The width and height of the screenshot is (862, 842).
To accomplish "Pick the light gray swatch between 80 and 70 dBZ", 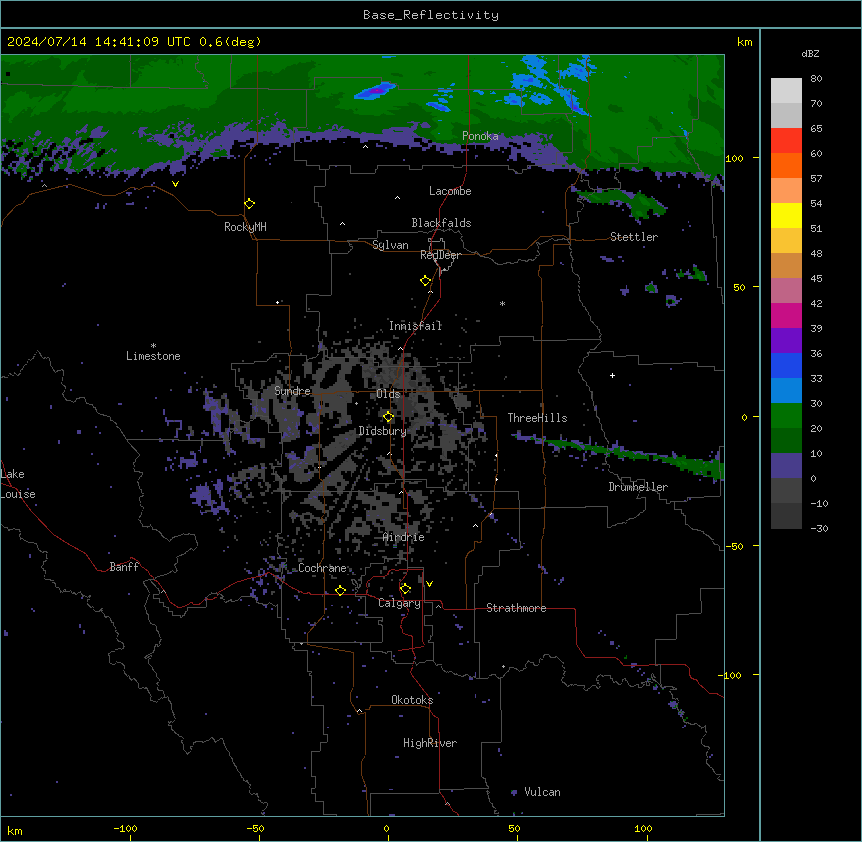I will tap(786, 91).
